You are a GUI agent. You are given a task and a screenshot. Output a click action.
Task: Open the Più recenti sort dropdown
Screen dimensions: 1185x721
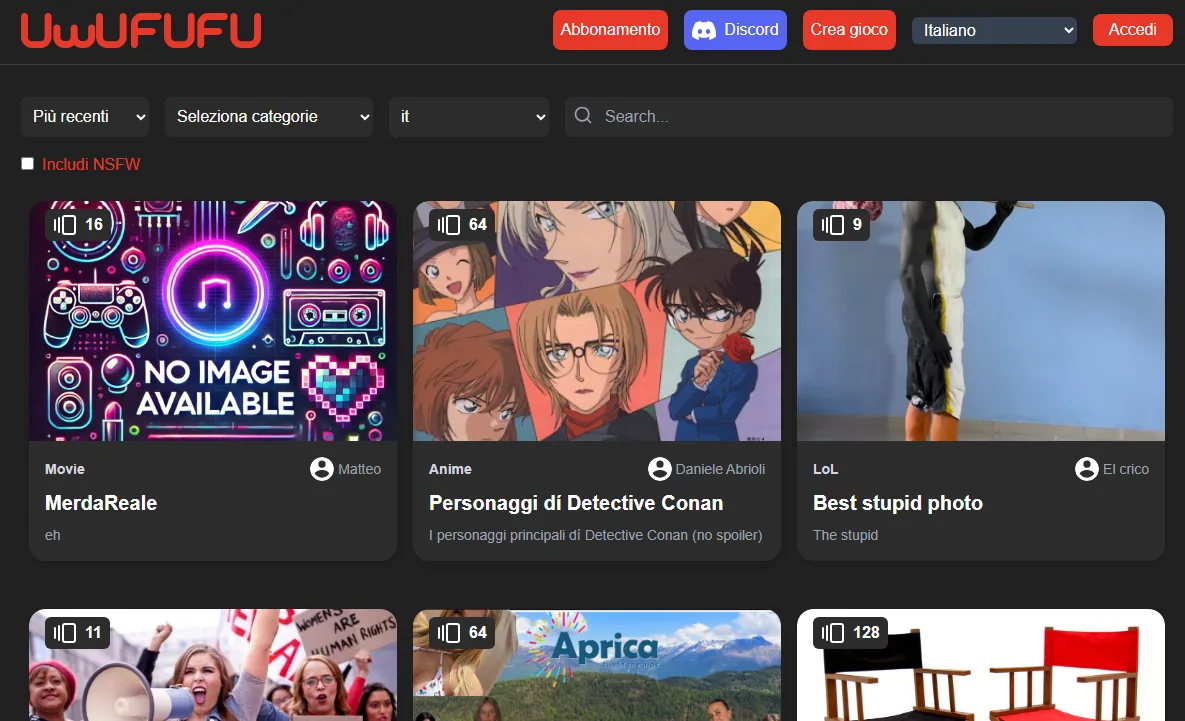[x=85, y=116]
